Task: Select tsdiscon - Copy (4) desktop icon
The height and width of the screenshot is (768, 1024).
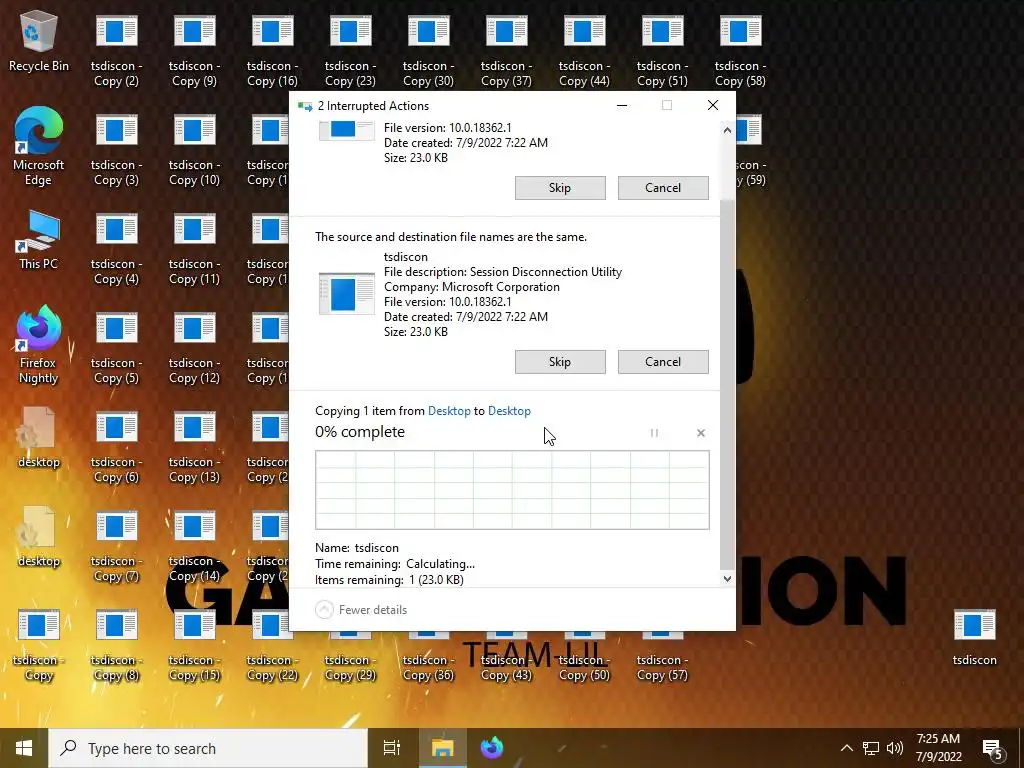Action: [116, 250]
